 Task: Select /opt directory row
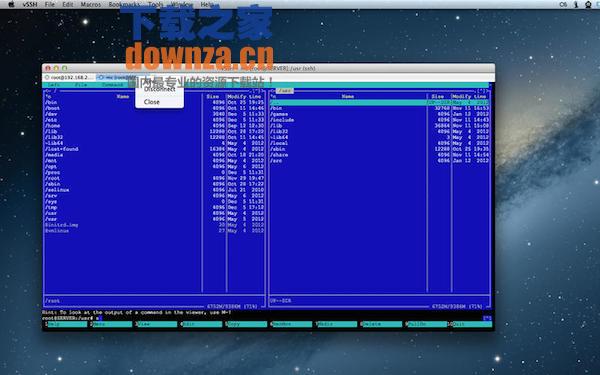click(154, 166)
